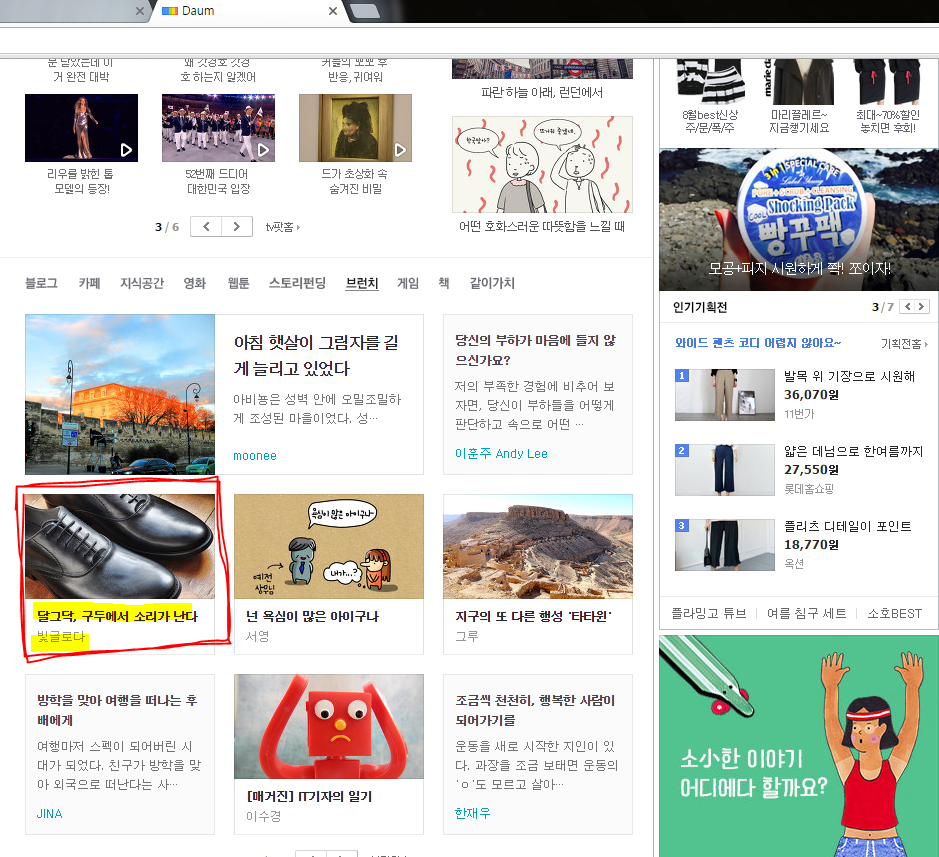
Task: Switch to the 카페 tab
Action: pos(89,283)
